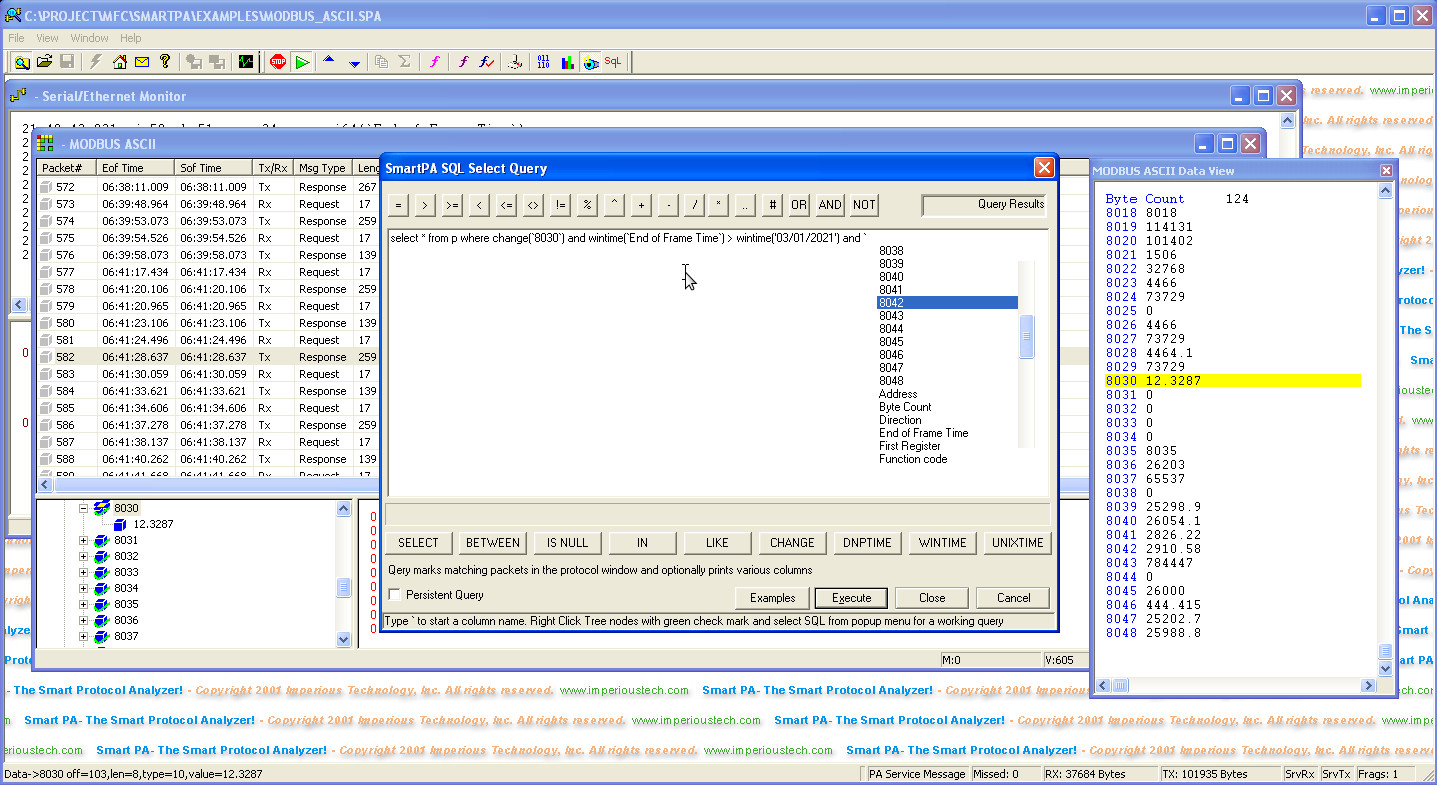The image size is (1437, 785).
Task: Click the house icon in toolbar
Action: pos(120,62)
